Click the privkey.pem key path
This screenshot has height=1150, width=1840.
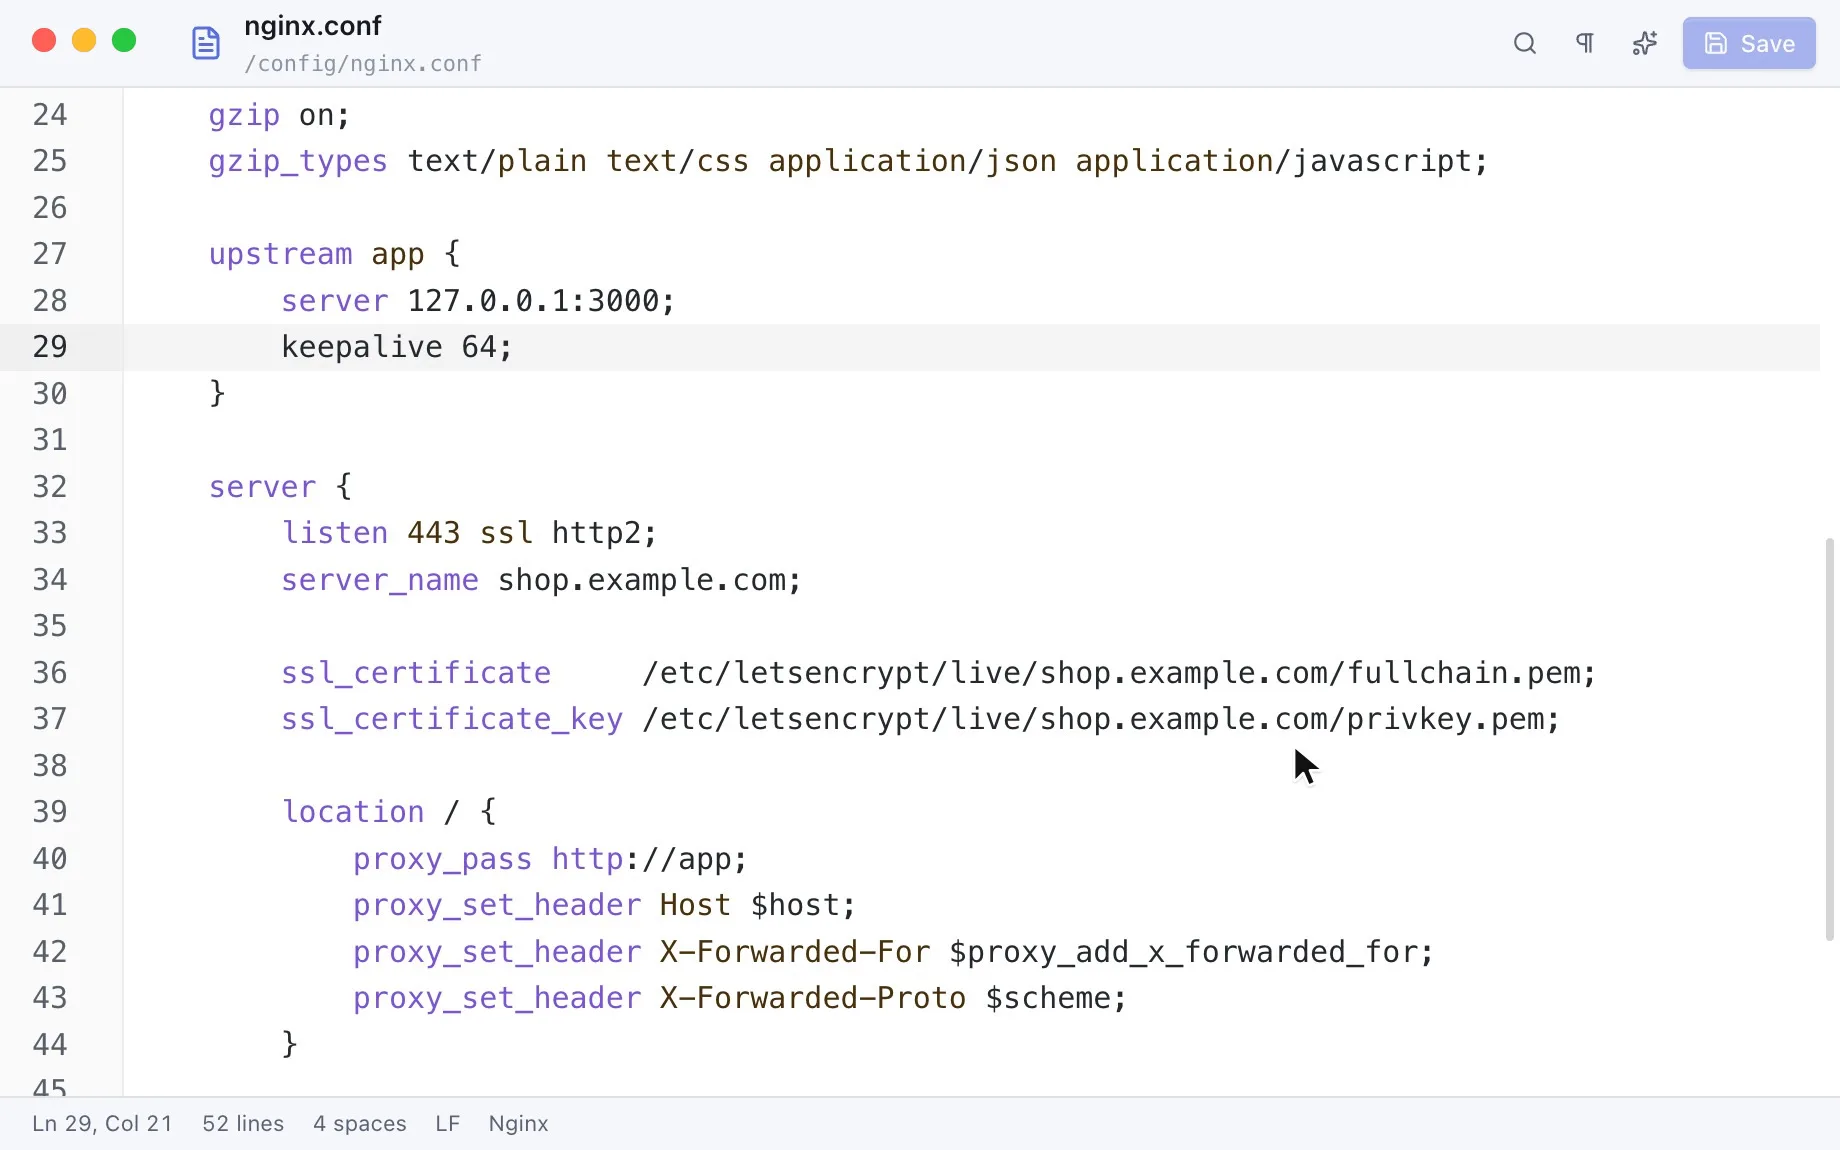1101,719
